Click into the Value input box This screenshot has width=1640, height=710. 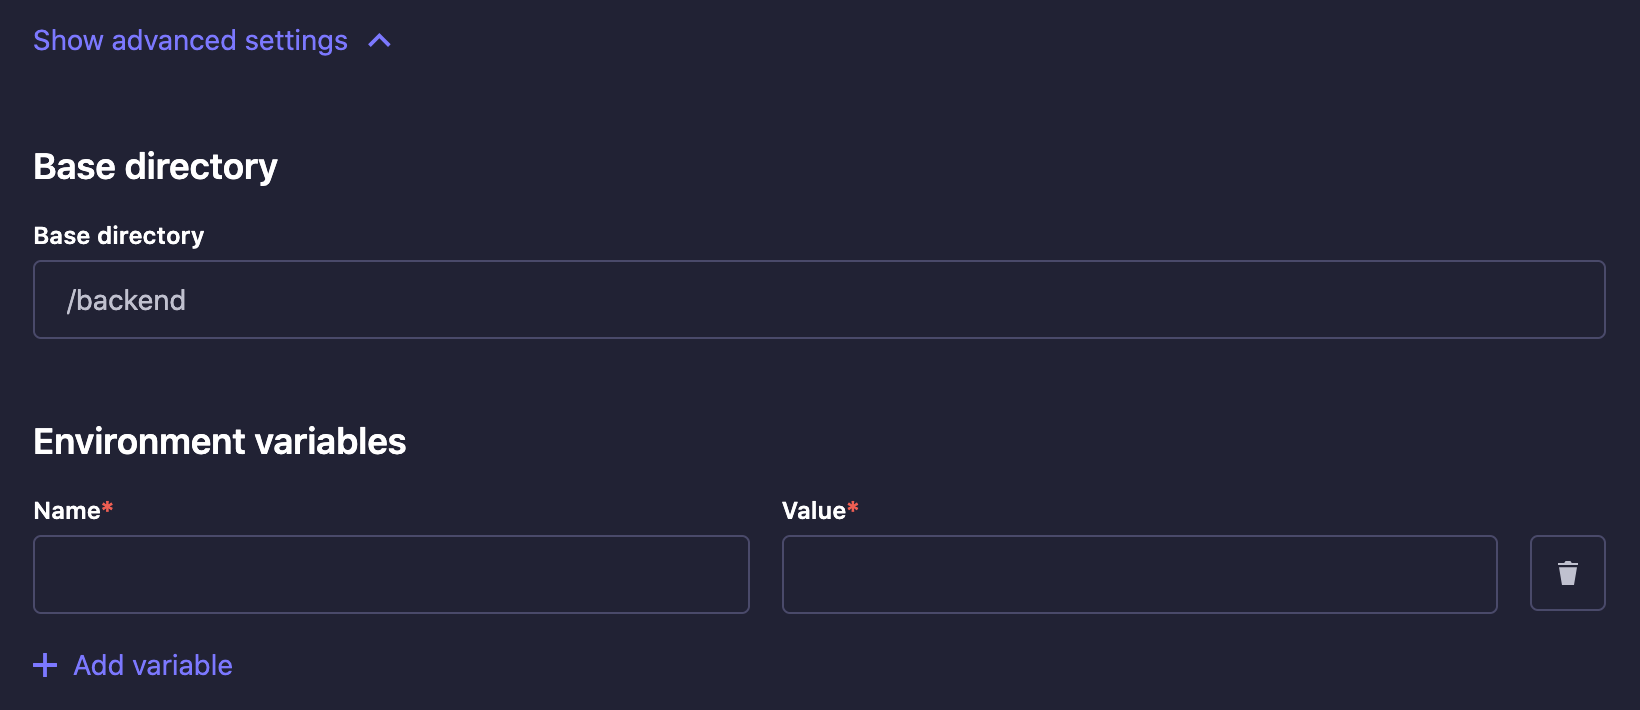[1139, 574]
